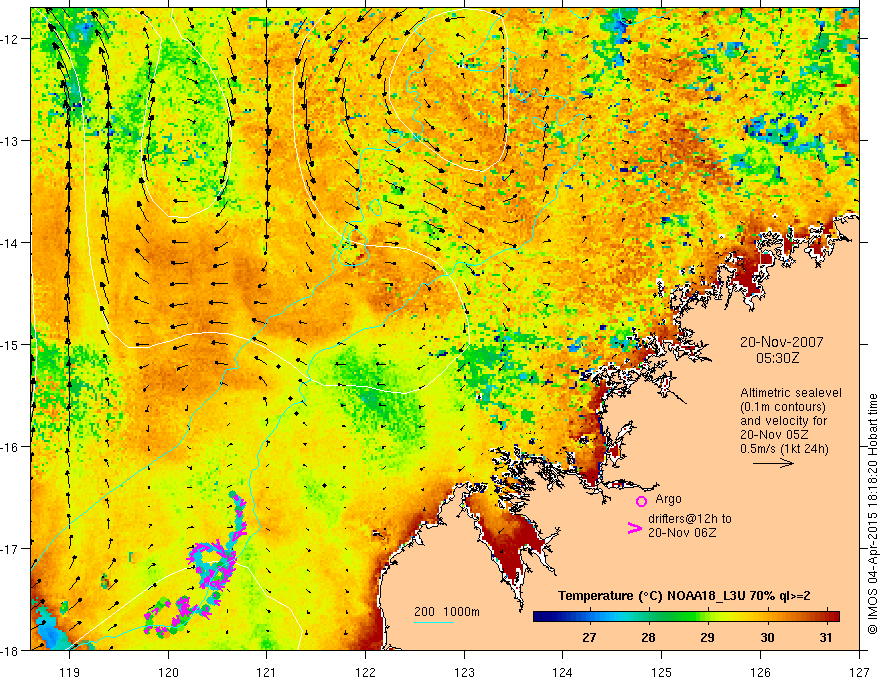880x680 pixels.
Task: Click the longitude axis label 122
Action: pos(365,672)
